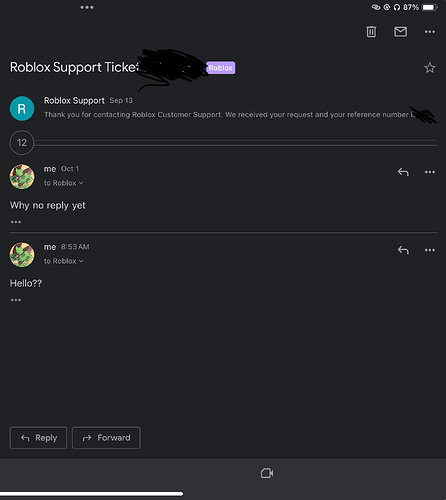This screenshot has height=500, width=446.
Task: Click the Forward button
Action: coord(106,438)
